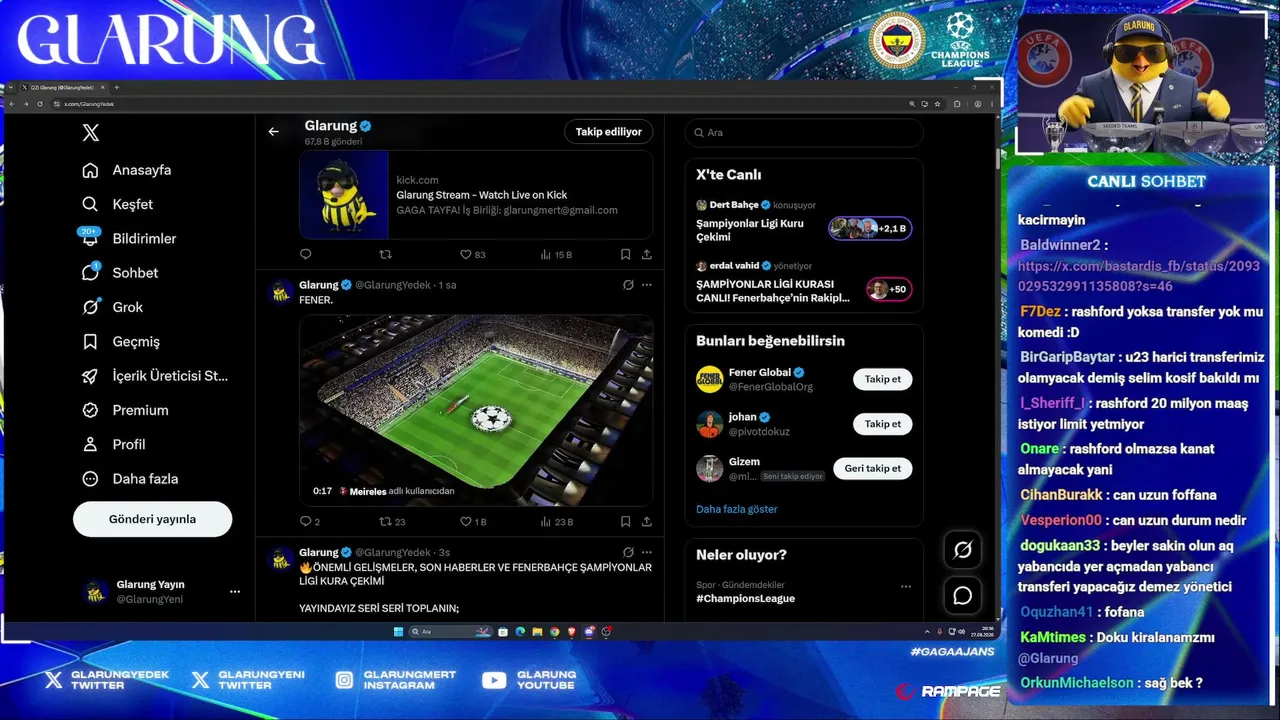Open Keşfet explore page

pyautogui.click(x=118, y=204)
